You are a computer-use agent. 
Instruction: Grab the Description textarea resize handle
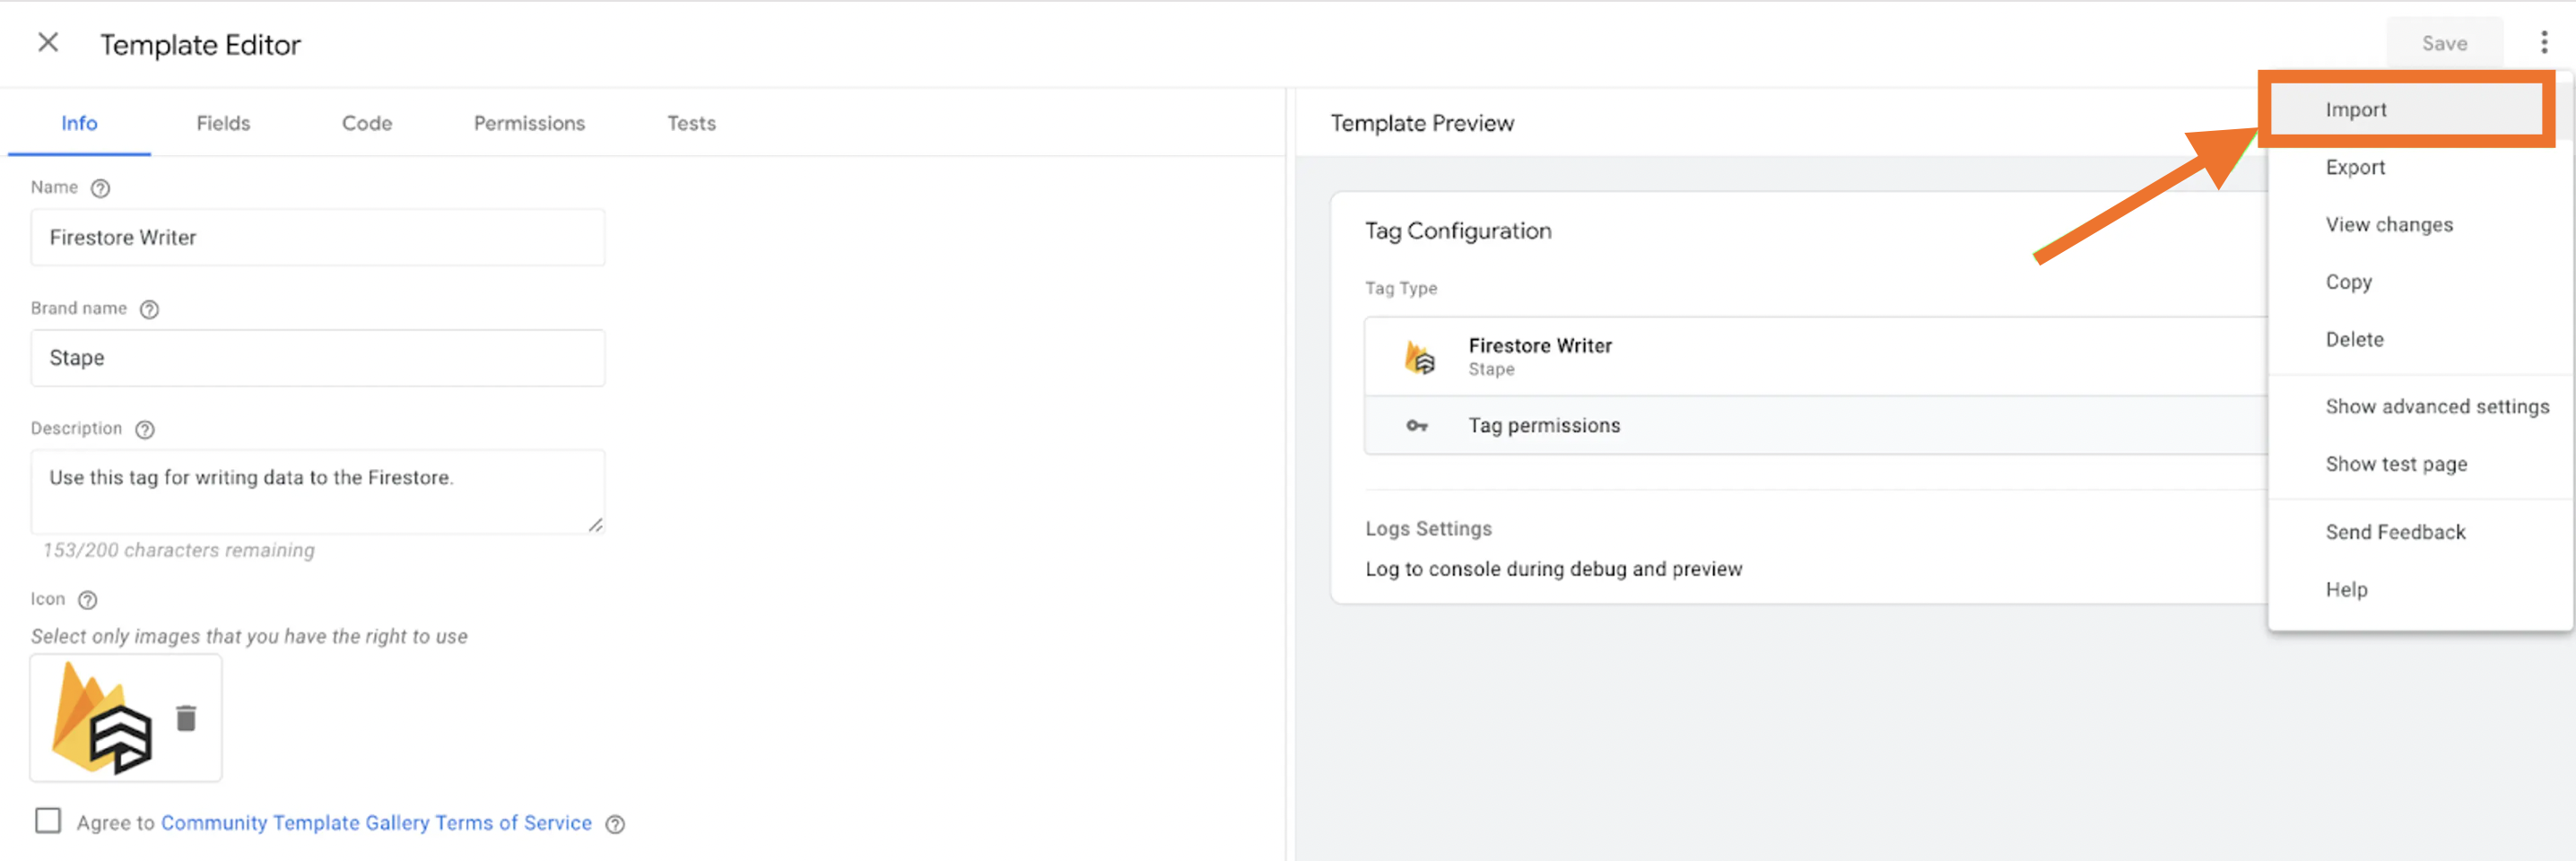pos(595,524)
